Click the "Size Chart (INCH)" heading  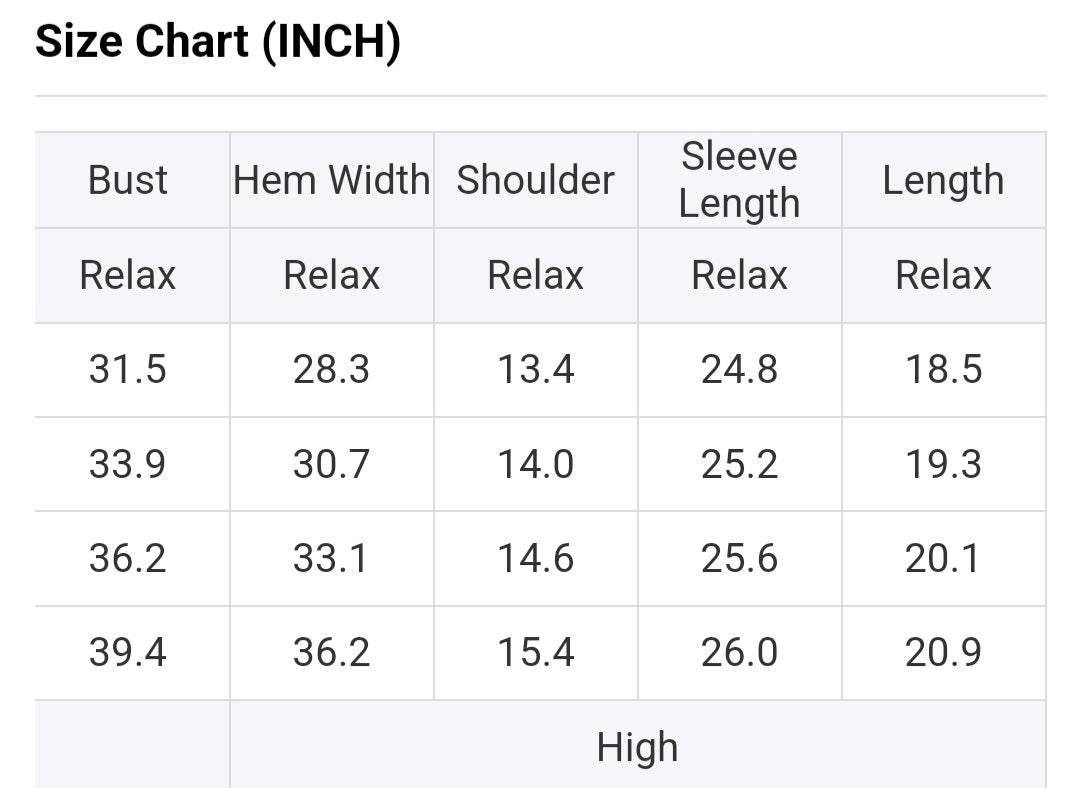[218, 42]
